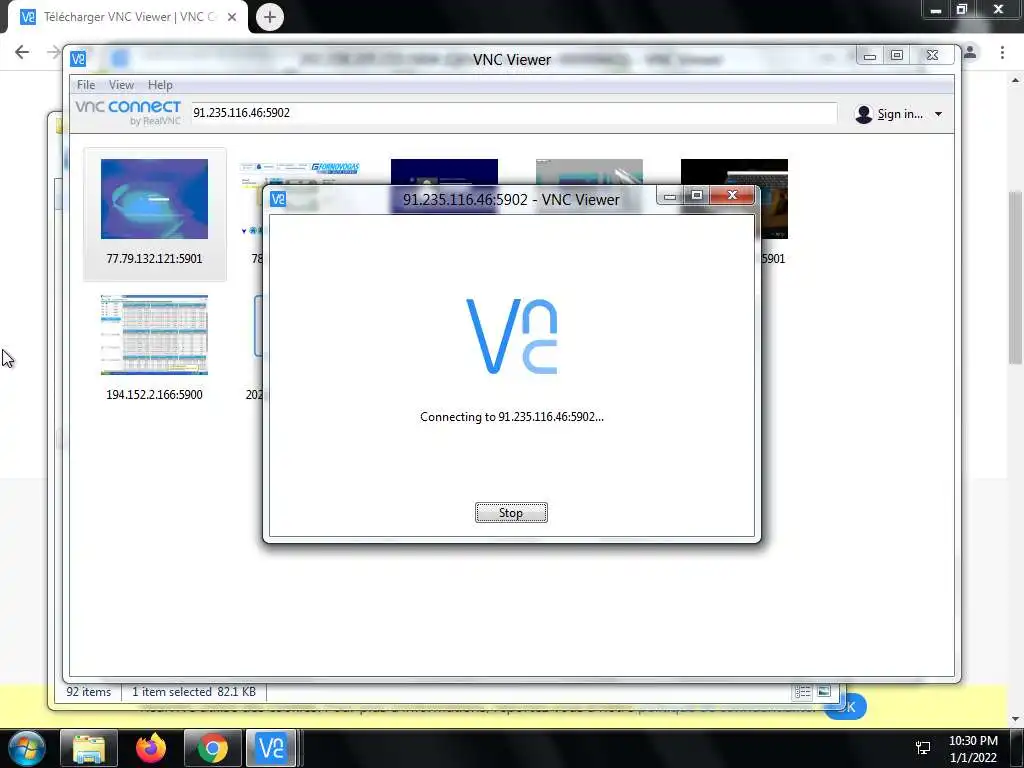Open the View menu in VNC Viewer

tap(121, 85)
